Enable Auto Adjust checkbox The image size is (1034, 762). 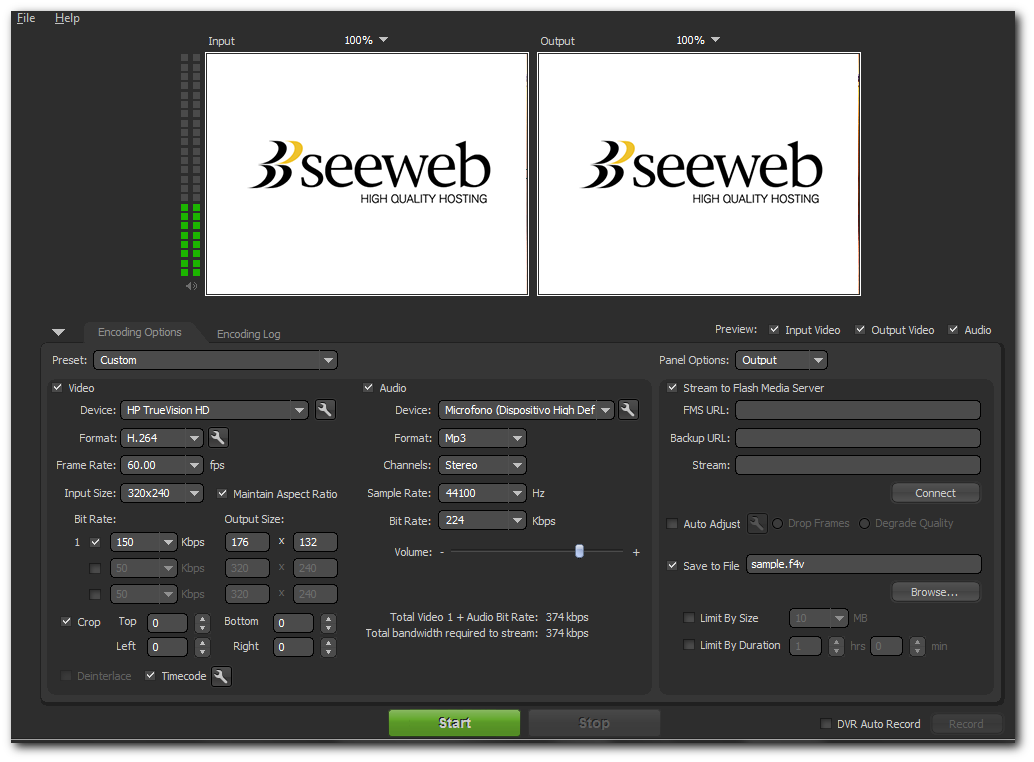tap(672, 524)
